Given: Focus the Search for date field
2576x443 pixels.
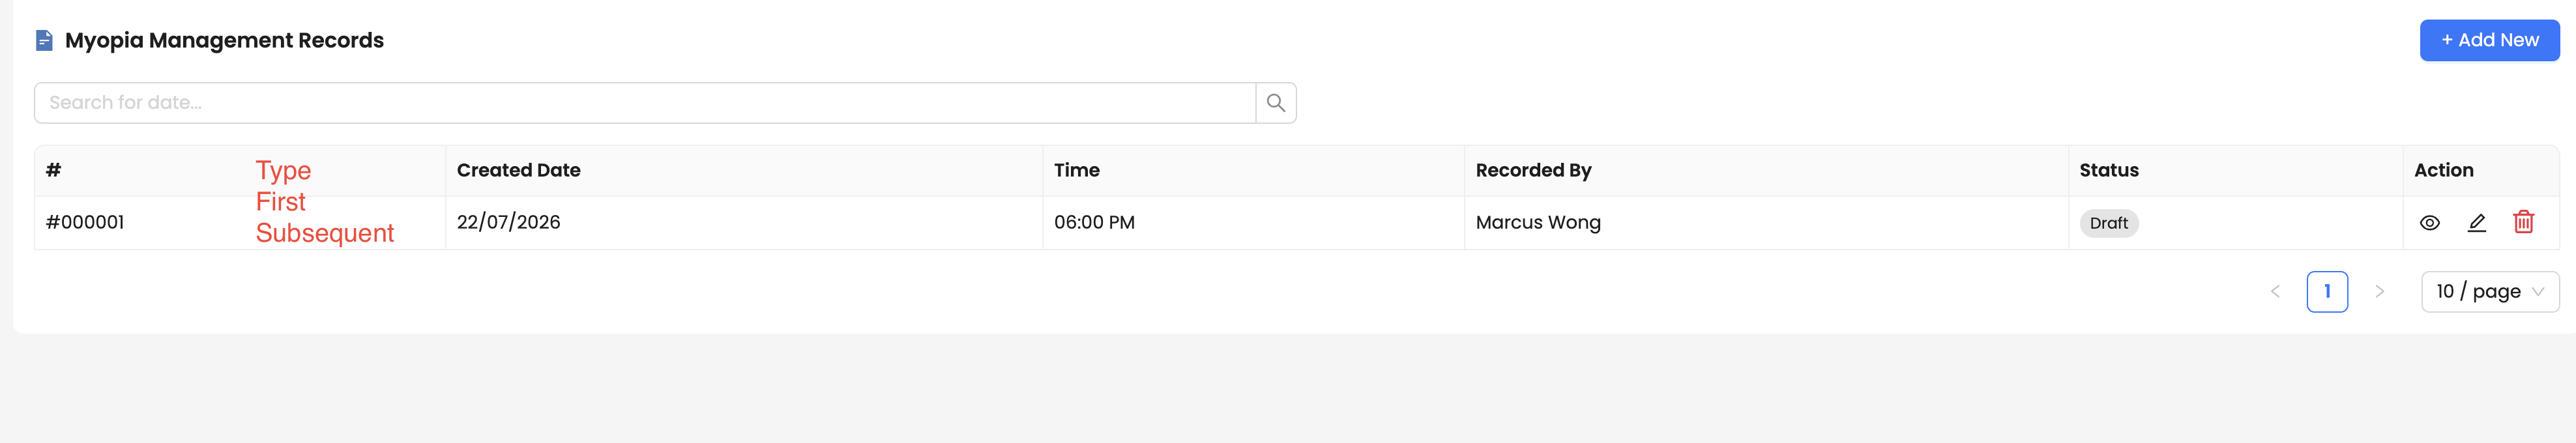Looking at the screenshot, I should click(x=645, y=103).
